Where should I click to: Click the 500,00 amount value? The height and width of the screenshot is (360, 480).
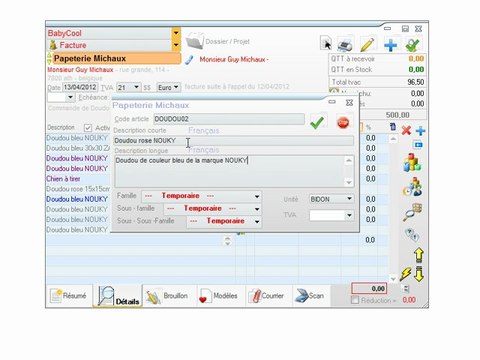pos(397,115)
